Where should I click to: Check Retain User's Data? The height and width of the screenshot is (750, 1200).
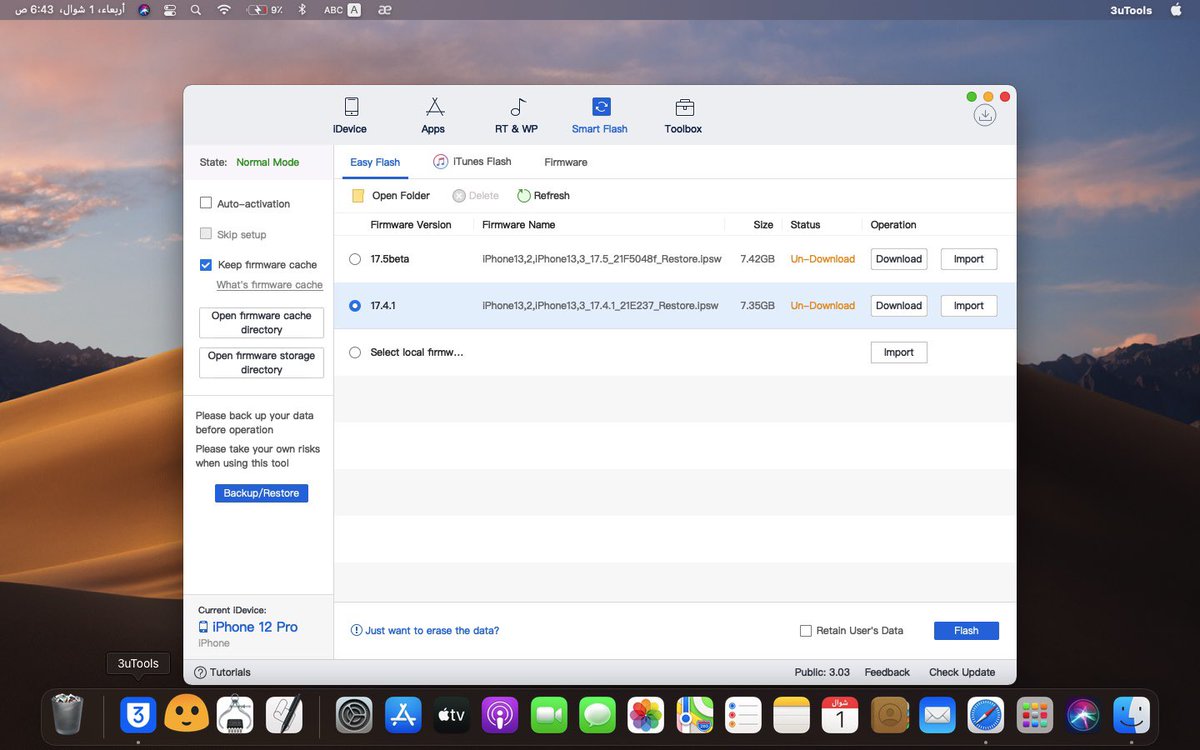(x=806, y=631)
